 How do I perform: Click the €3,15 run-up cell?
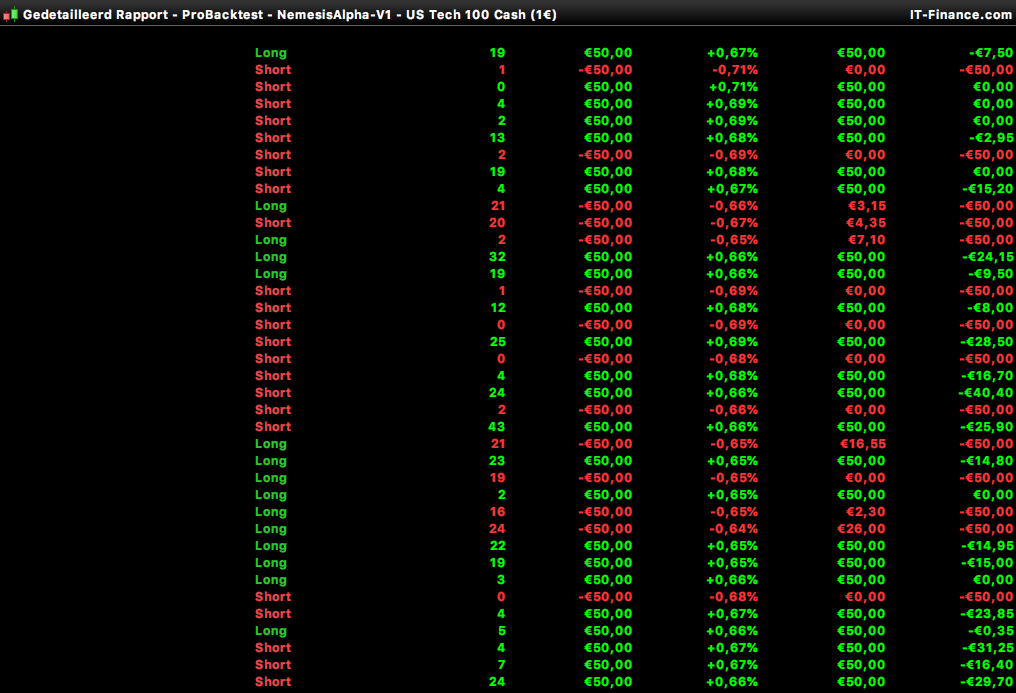pyautogui.click(x=867, y=206)
